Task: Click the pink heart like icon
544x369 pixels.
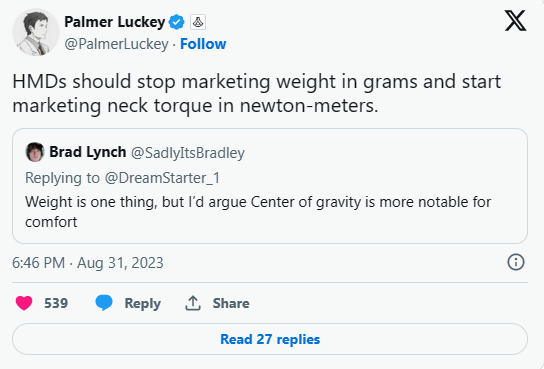Action: (24, 303)
